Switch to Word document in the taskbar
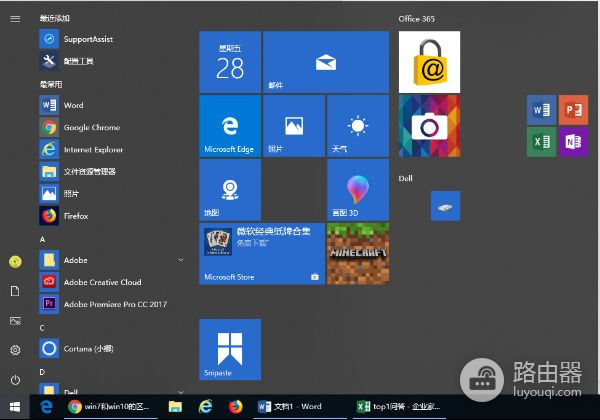This screenshot has width=600, height=420. pos(290,407)
